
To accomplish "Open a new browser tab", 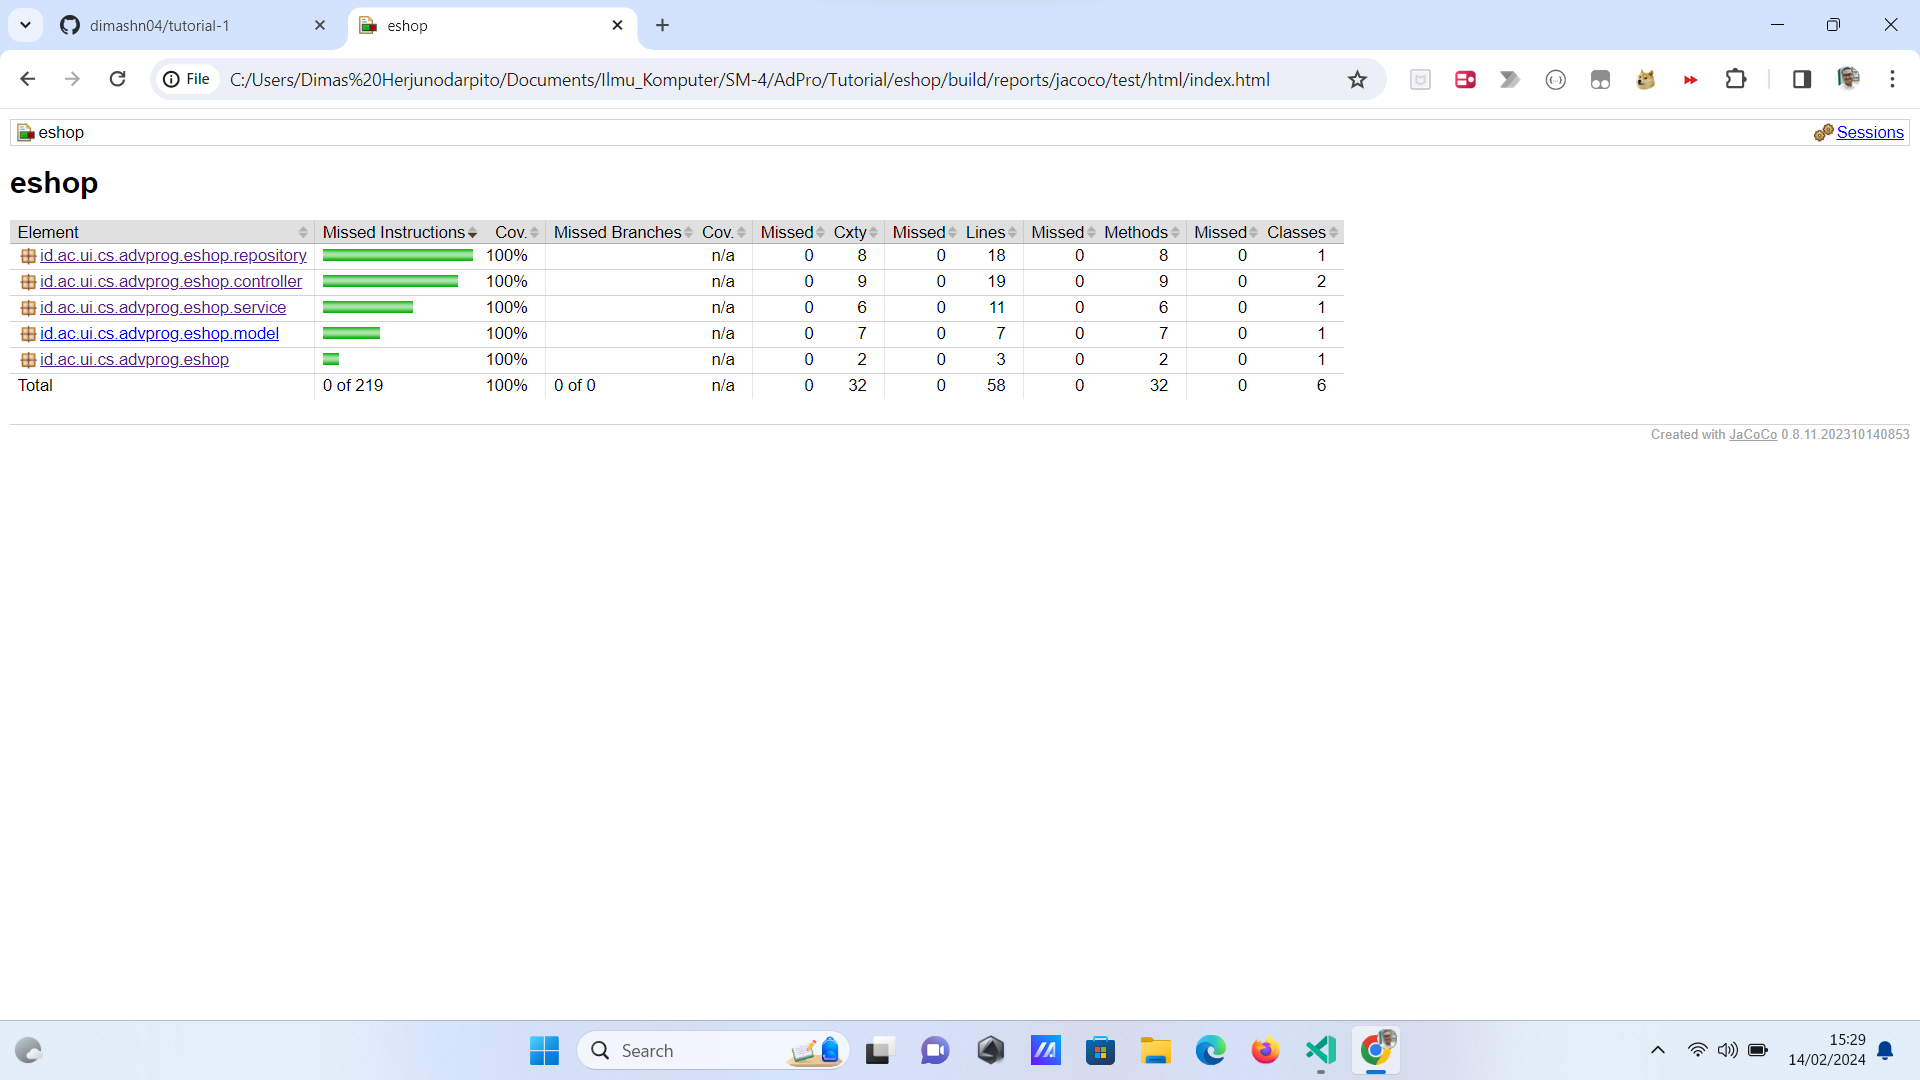I will point(662,25).
